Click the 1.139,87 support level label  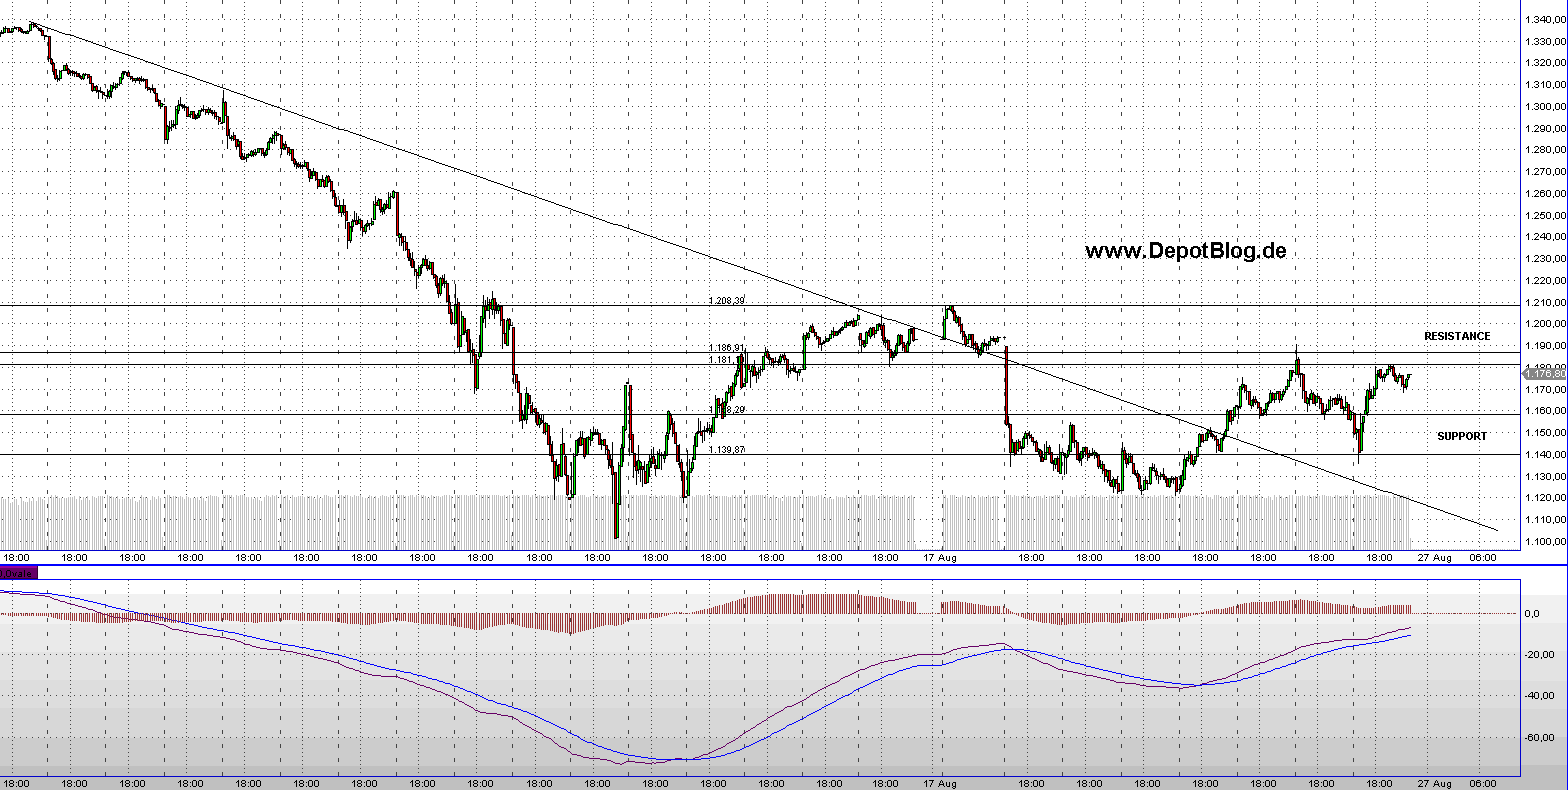[726, 450]
